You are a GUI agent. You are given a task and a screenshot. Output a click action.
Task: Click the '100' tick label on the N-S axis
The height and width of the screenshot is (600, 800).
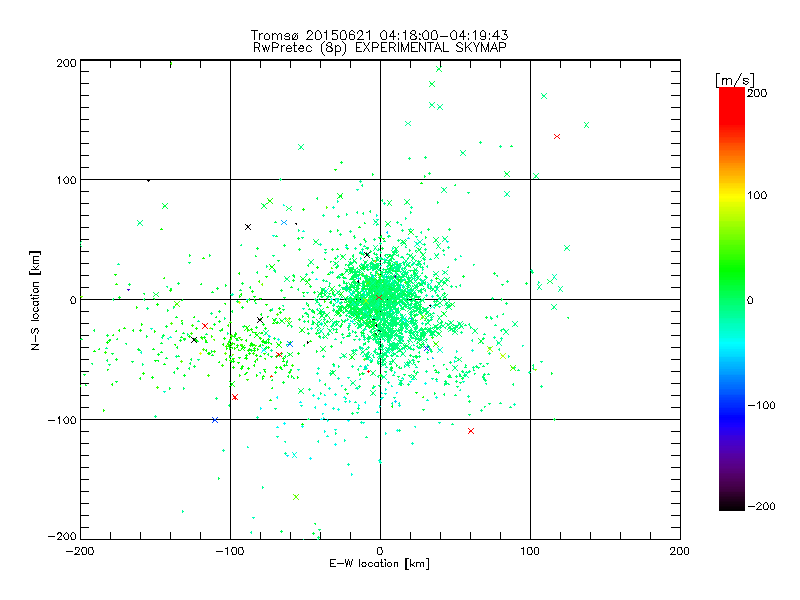pyautogui.click(x=66, y=180)
